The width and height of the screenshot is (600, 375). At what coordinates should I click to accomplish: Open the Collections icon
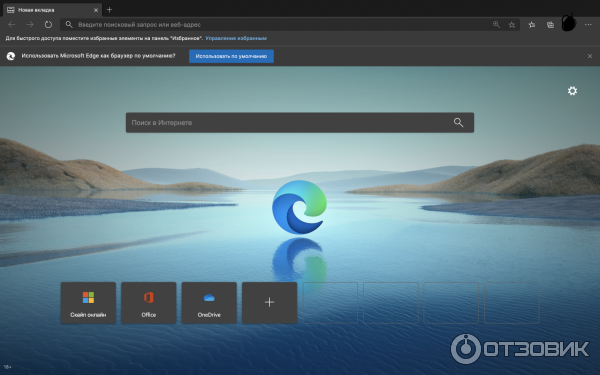pyautogui.click(x=550, y=25)
